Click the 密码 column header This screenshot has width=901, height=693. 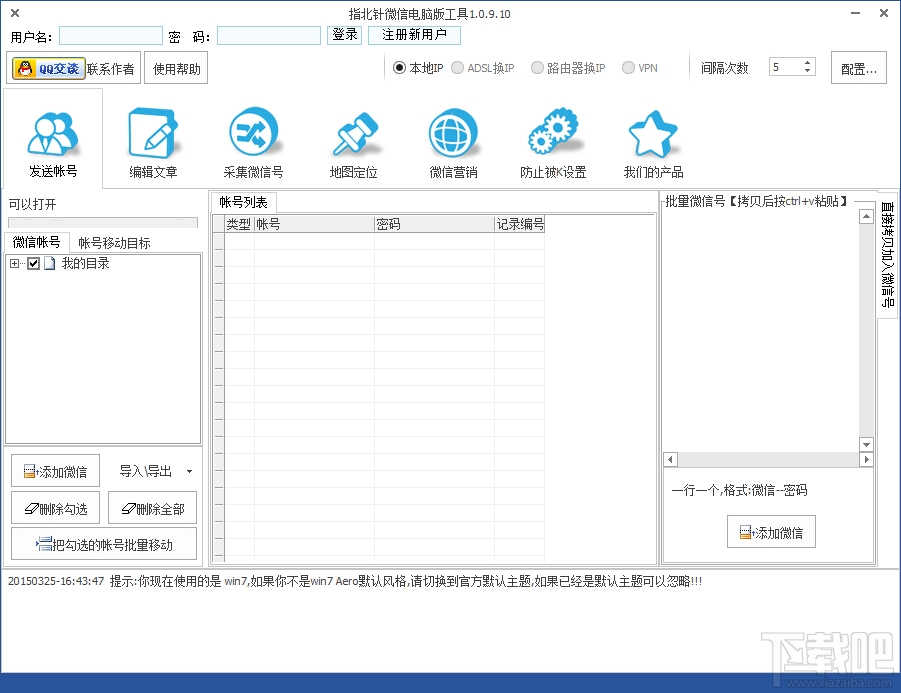pyautogui.click(x=434, y=224)
